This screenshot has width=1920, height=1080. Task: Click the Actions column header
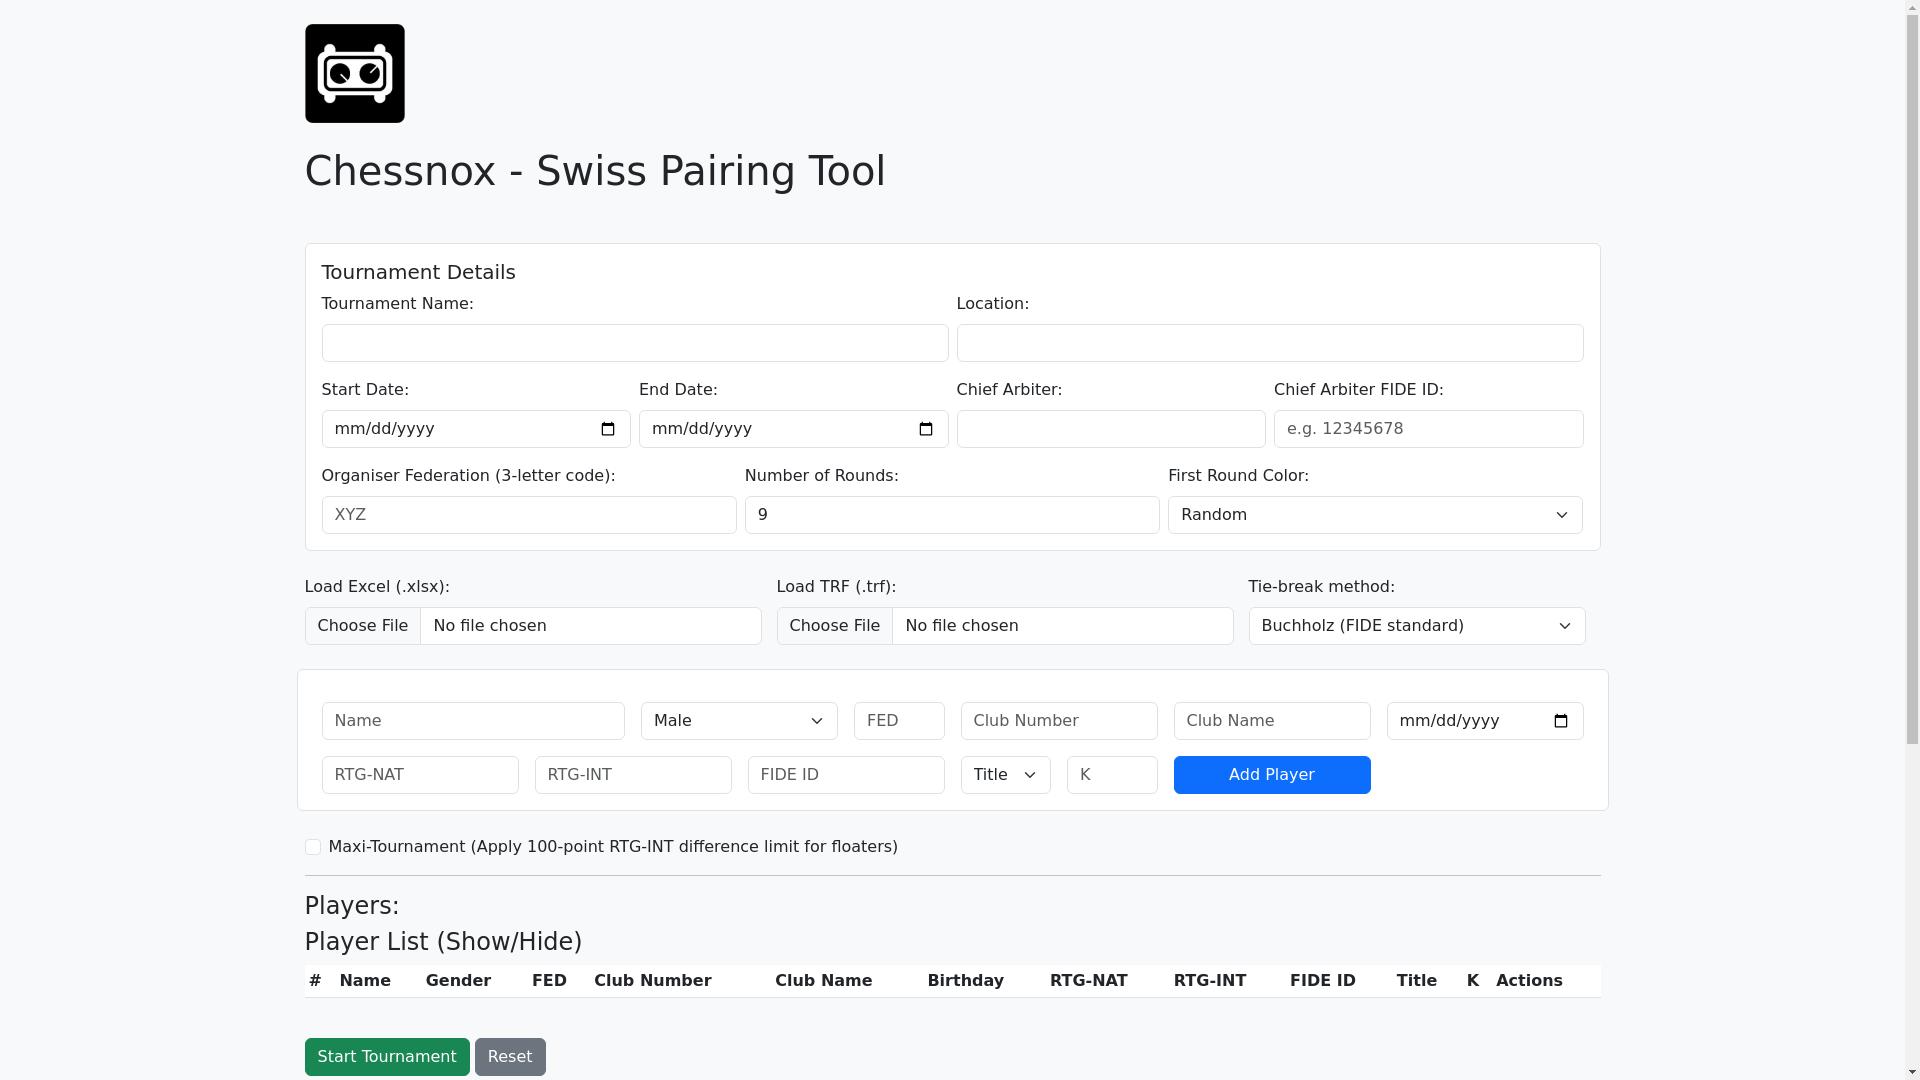point(1529,981)
